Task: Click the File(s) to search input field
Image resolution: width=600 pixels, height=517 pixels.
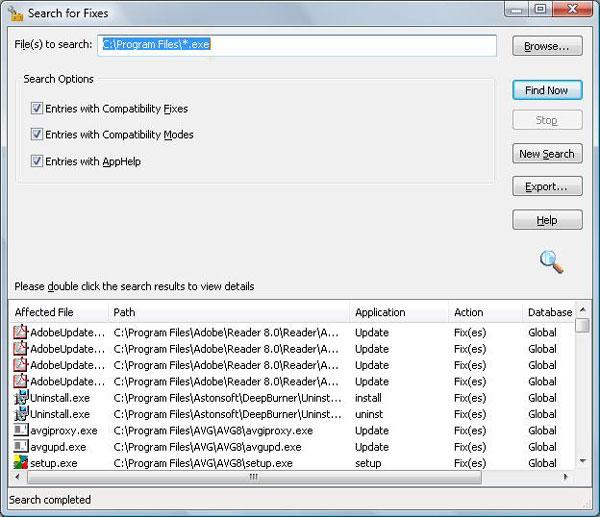Action: tap(297, 45)
